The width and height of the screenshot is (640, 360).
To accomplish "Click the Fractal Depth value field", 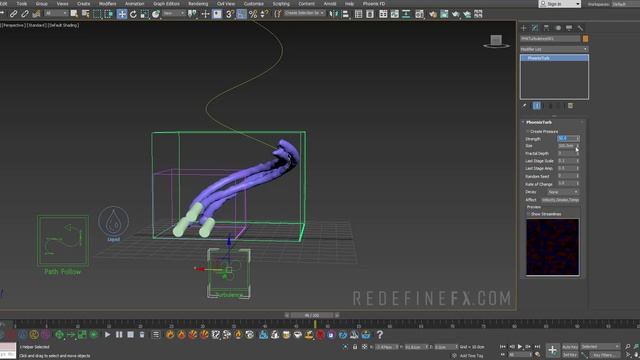I will (567, 153).
